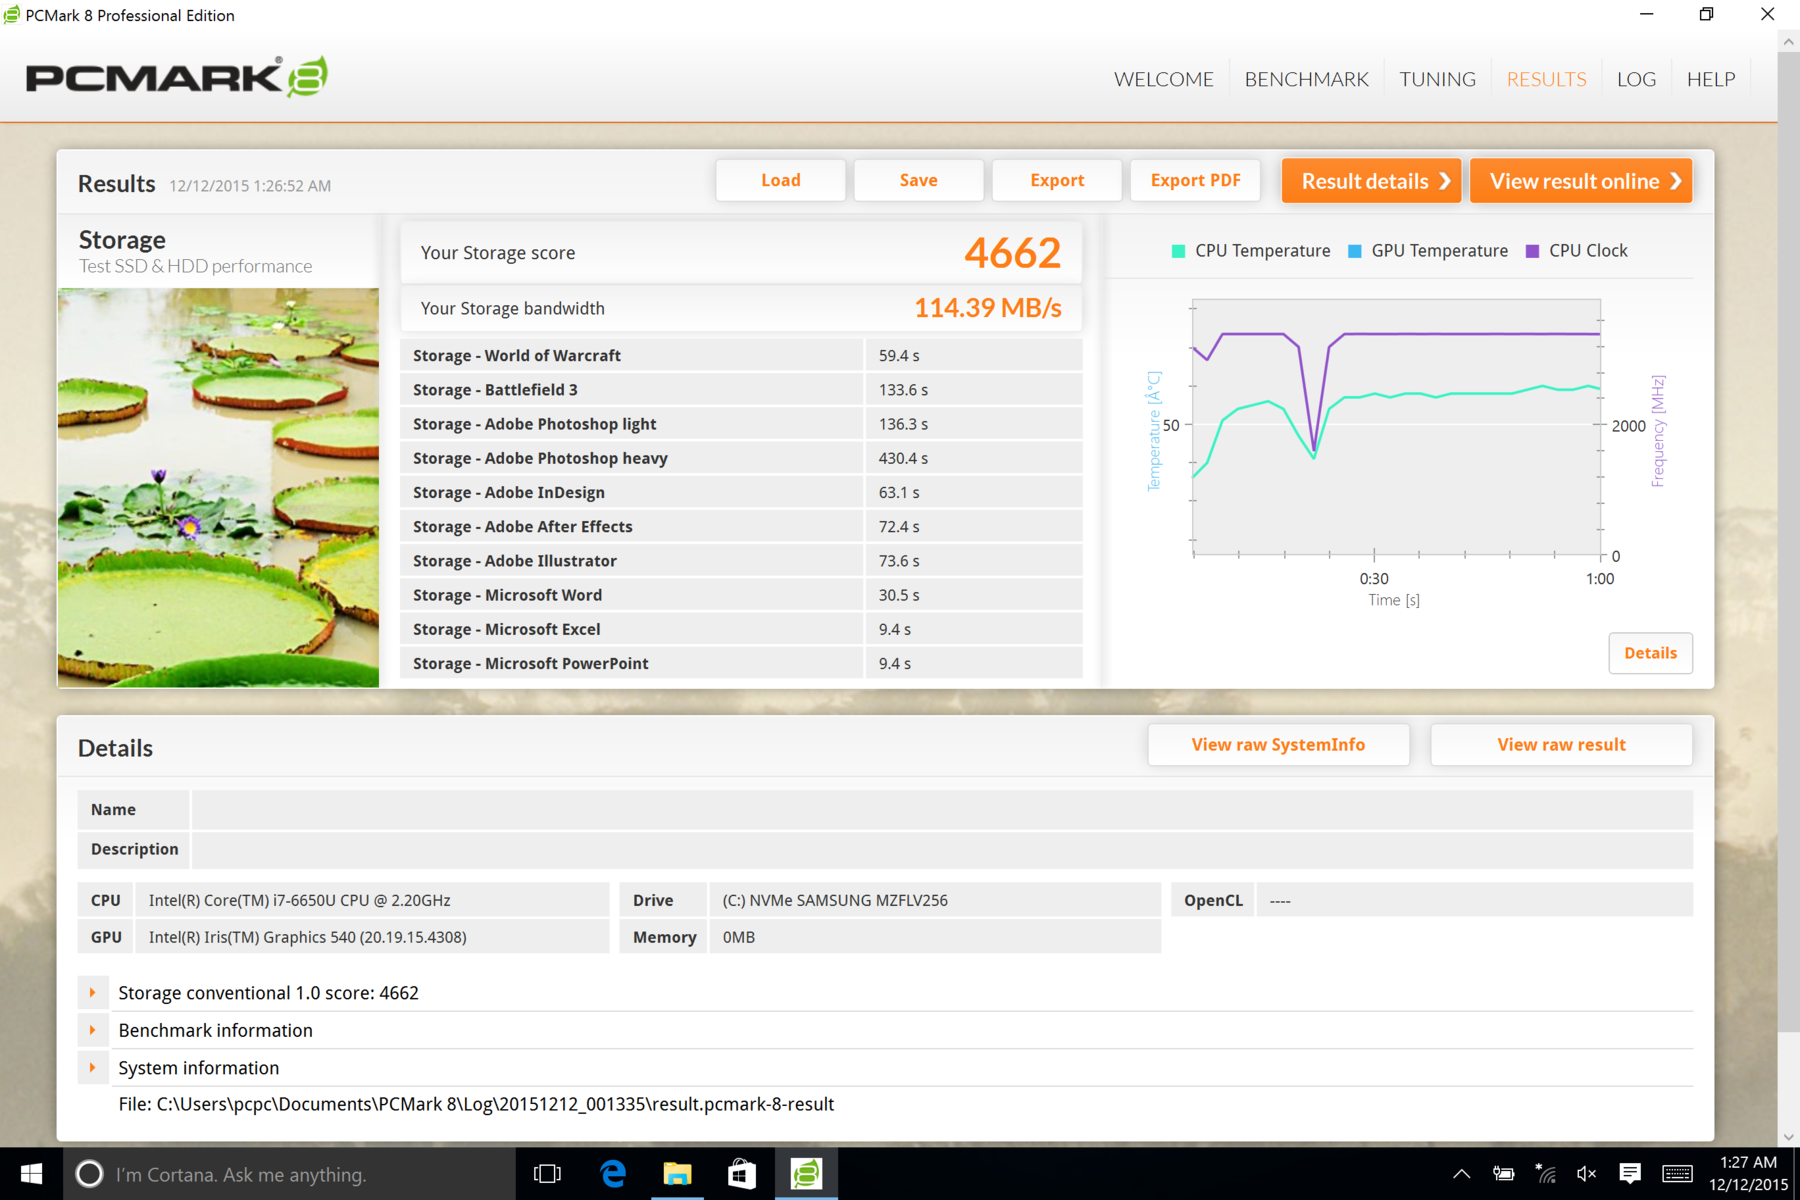Go to the Welcome tab
Image resolution: width=1800 pixels, height=1200 pixels.
[x=1164, y=79]
